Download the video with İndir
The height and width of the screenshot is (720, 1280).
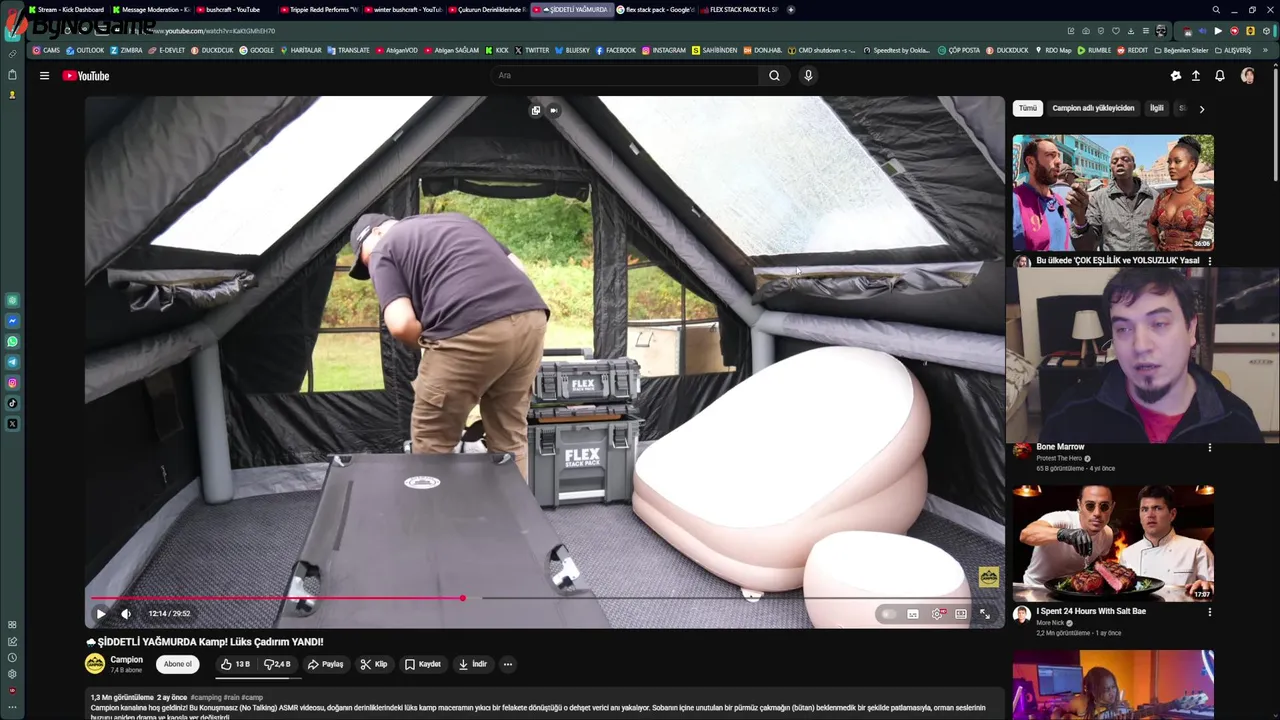pyautogui.click(x=473, y=664)
